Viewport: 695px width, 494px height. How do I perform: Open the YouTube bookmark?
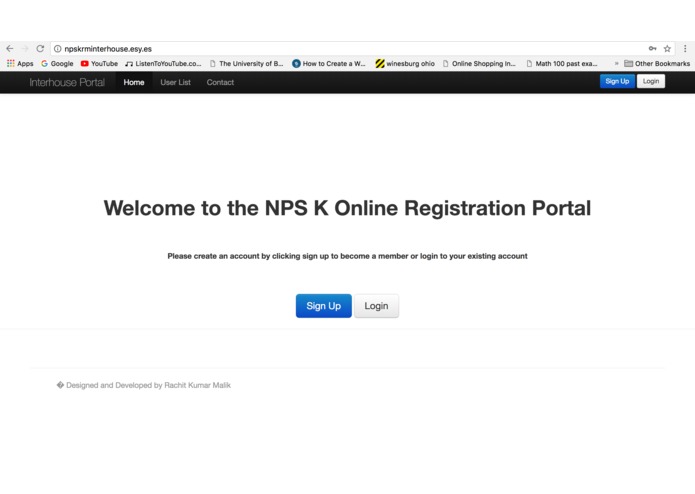pos(99,64)
